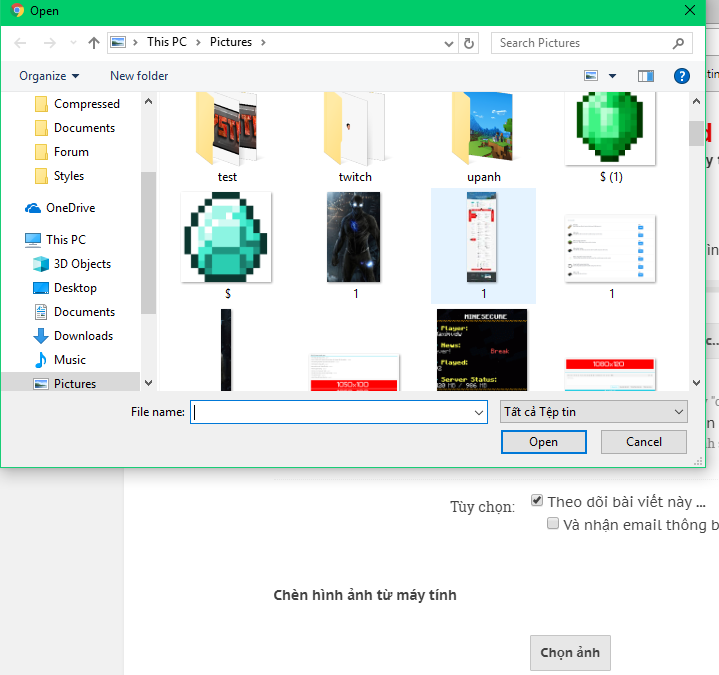Click the Chọn ảnh button on the webpage
The image size is (719, 675).
(570, 653)
